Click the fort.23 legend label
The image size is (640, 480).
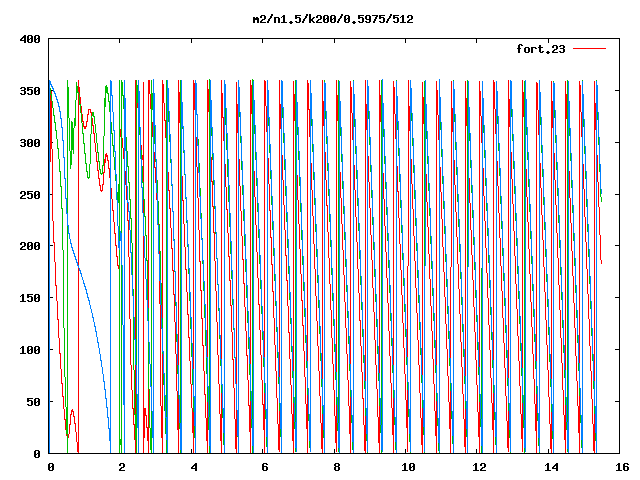[x=541, y=49]
